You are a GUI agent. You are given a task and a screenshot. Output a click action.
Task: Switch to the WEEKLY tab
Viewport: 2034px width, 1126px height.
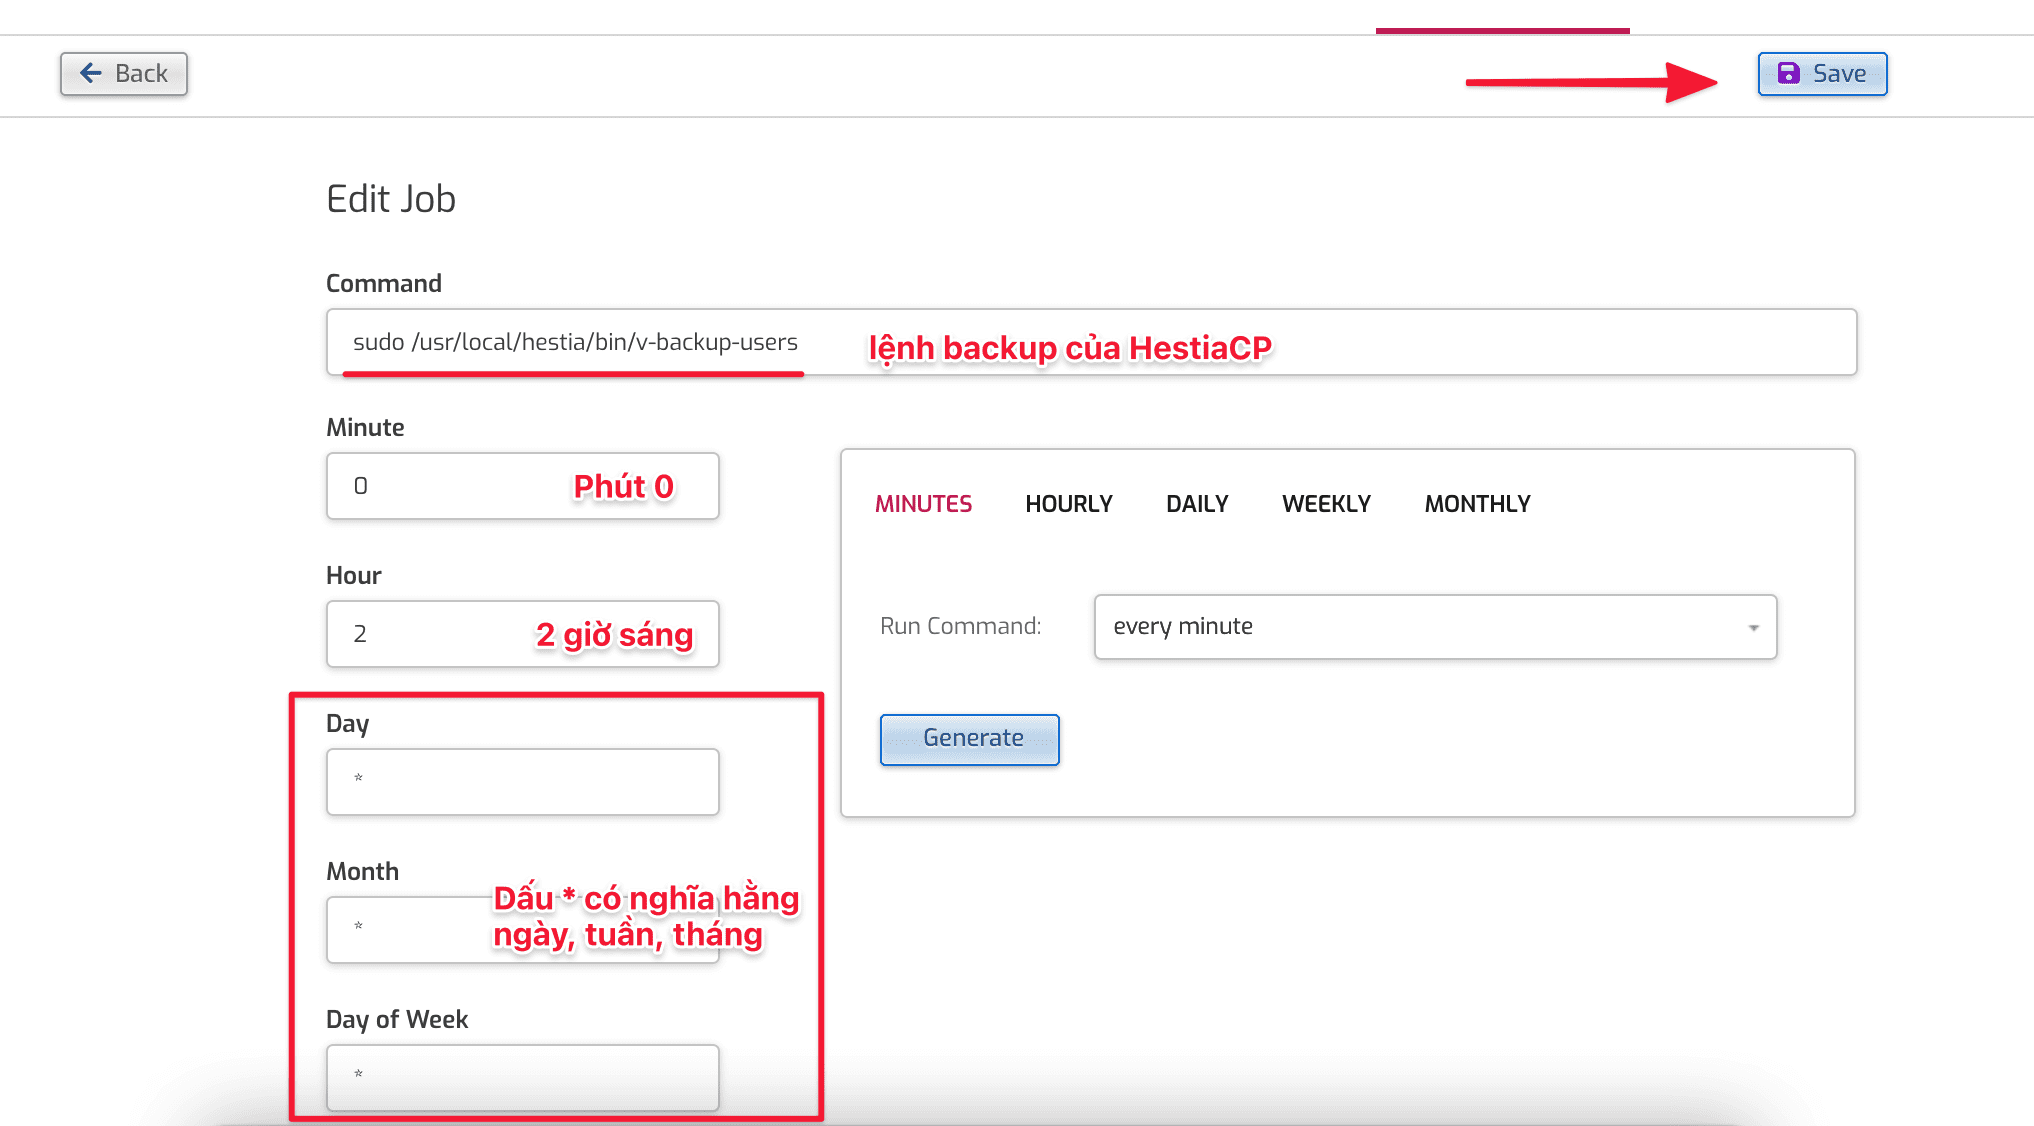(x=1325, y=503)
